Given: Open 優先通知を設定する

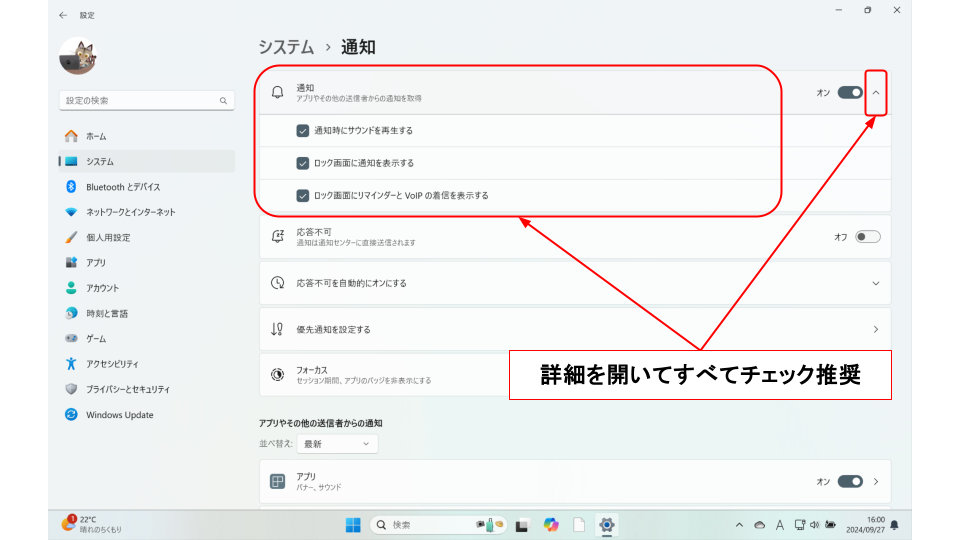Looking at the screenshot, I should pyautogui.click(x=574, y=329).
